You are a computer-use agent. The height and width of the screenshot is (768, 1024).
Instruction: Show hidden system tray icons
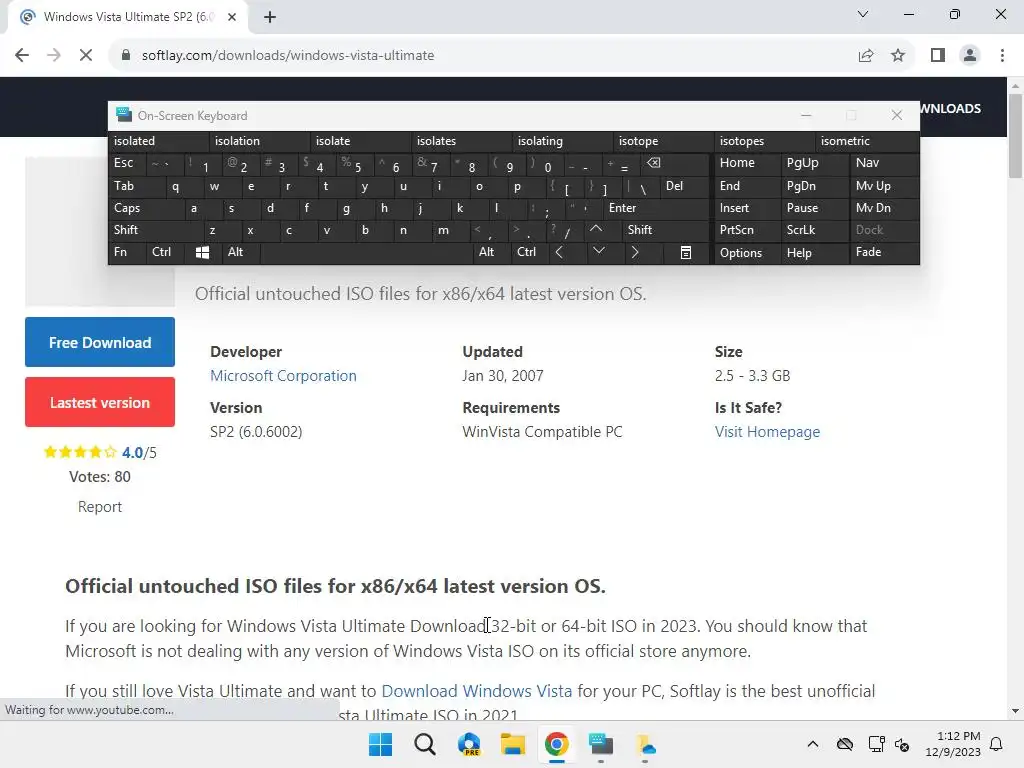coord(812,744)
